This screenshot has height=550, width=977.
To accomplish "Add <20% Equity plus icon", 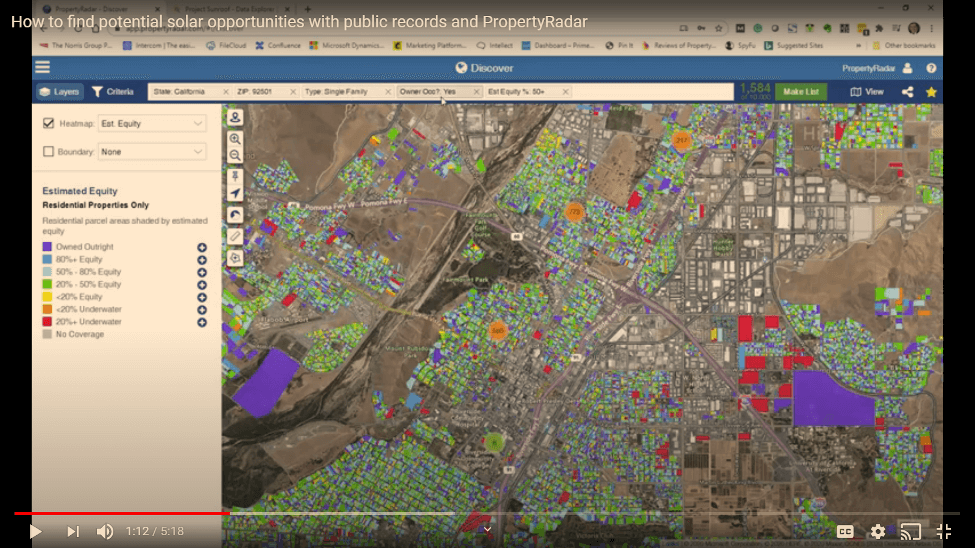I will point(202,297).
